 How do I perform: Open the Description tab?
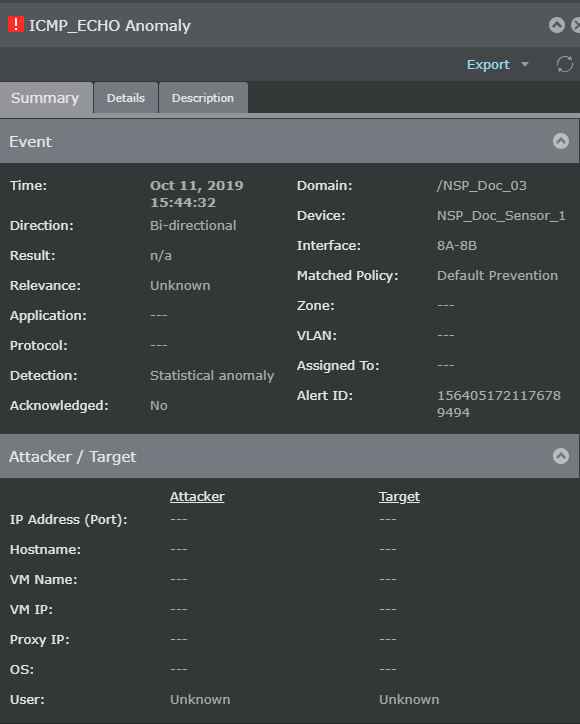[203, 98]
